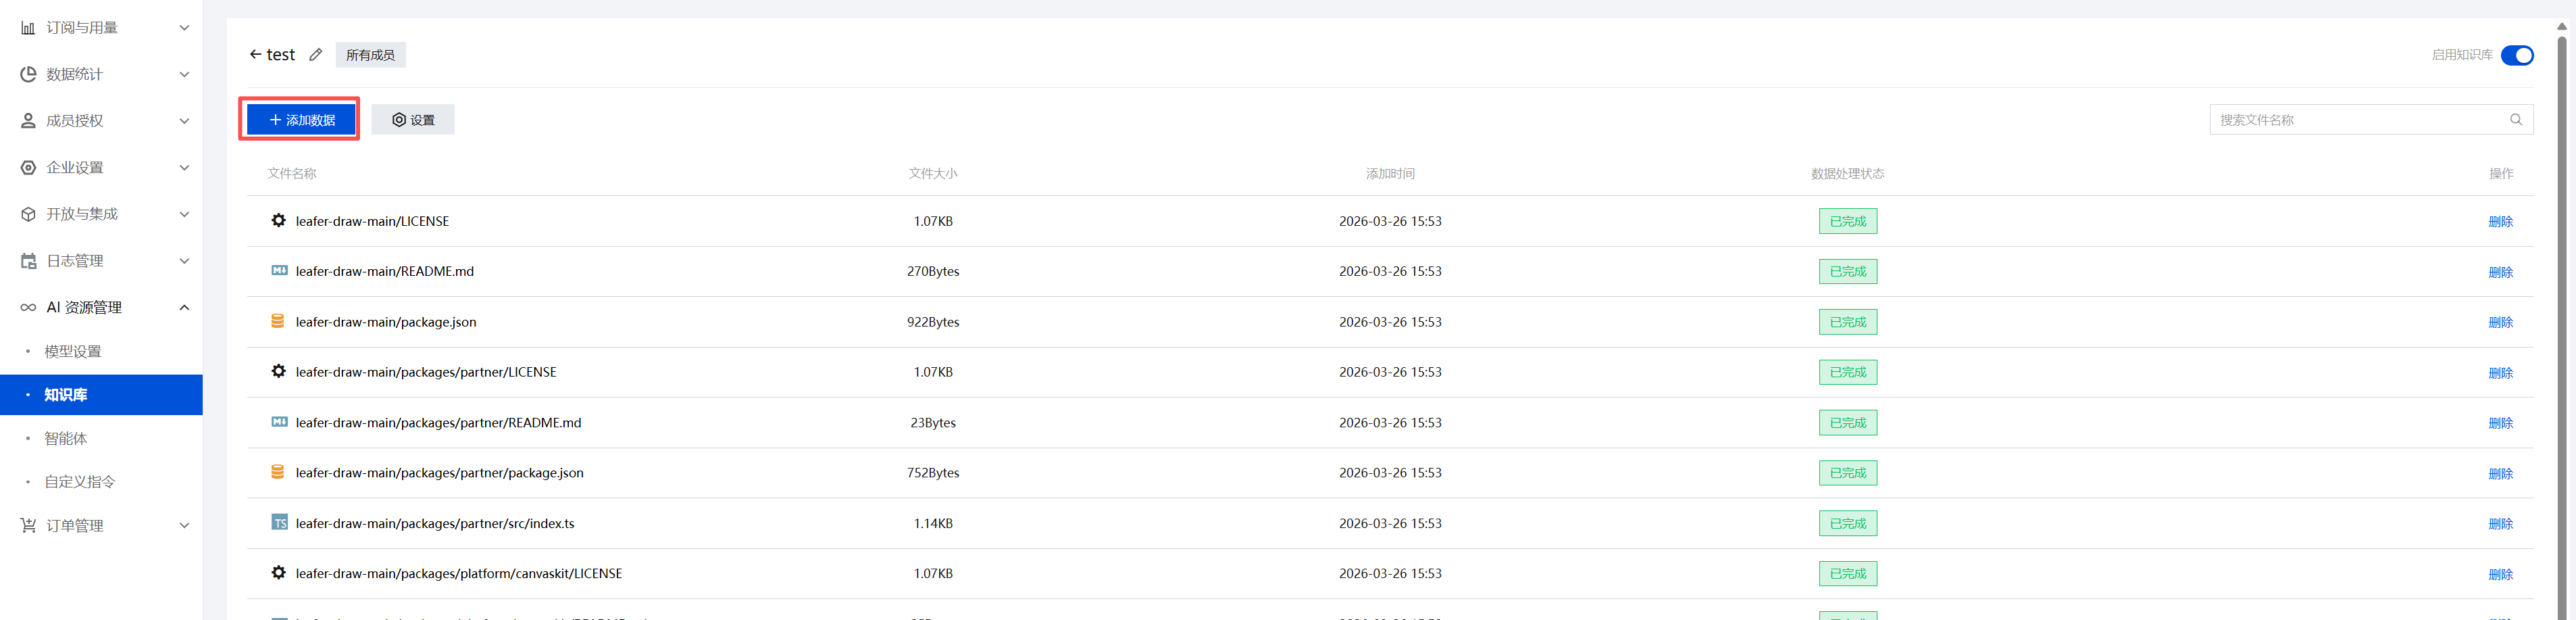Click the search magnifier icon
This screenshot has width=2576, height=620.
coord(2516,120)
